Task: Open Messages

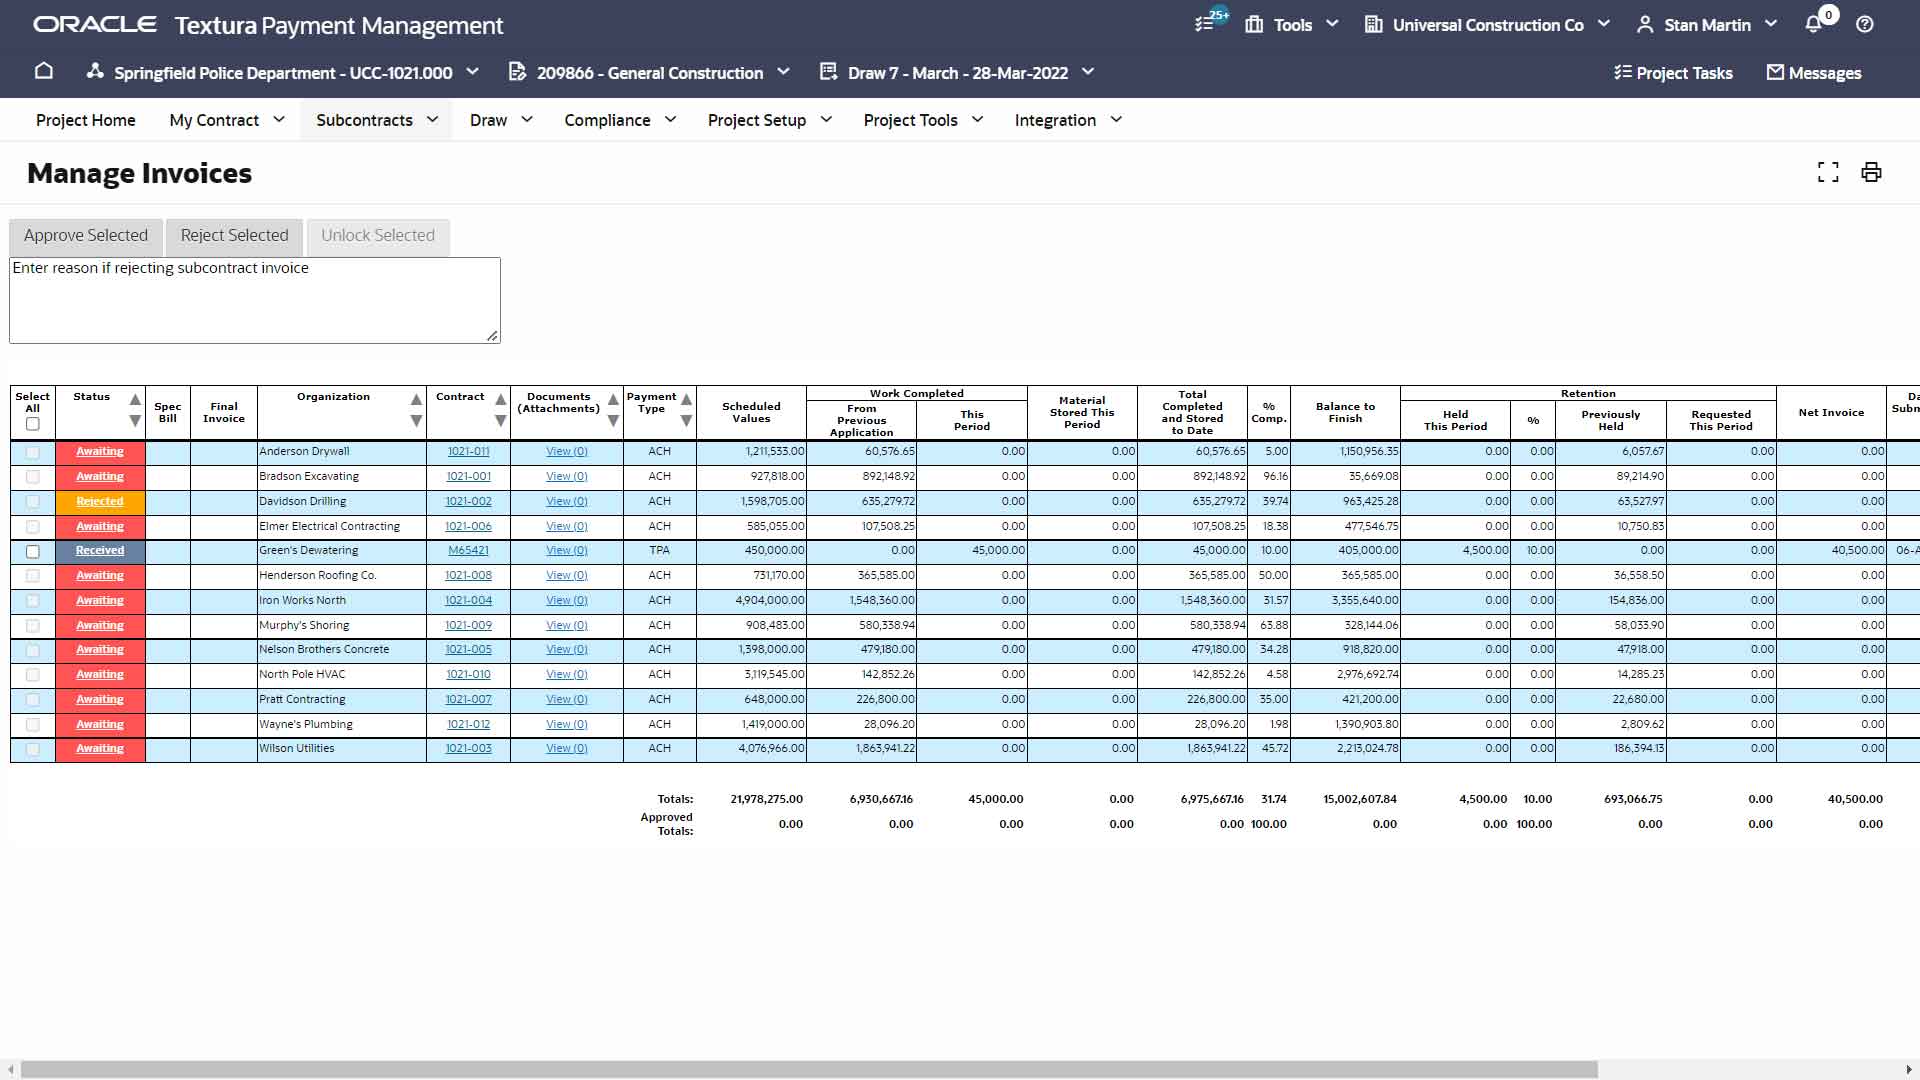Action: click(1813, 72)
